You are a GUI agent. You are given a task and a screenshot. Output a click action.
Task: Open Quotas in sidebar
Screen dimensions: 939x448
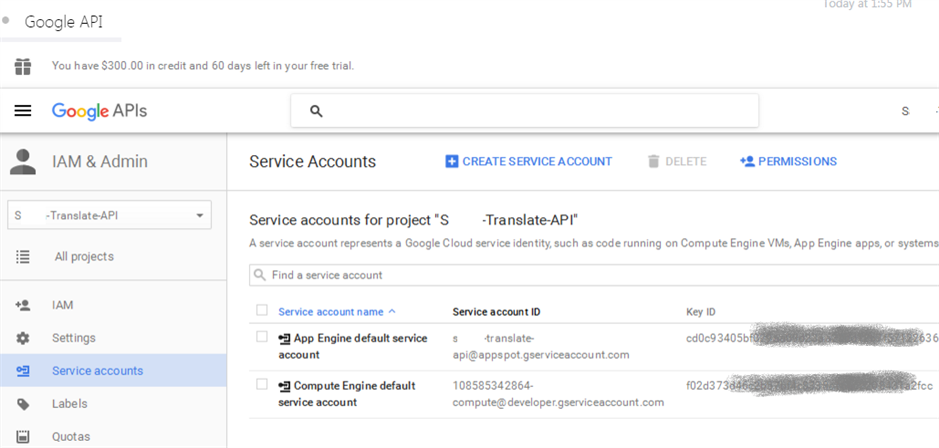(71, 437)
